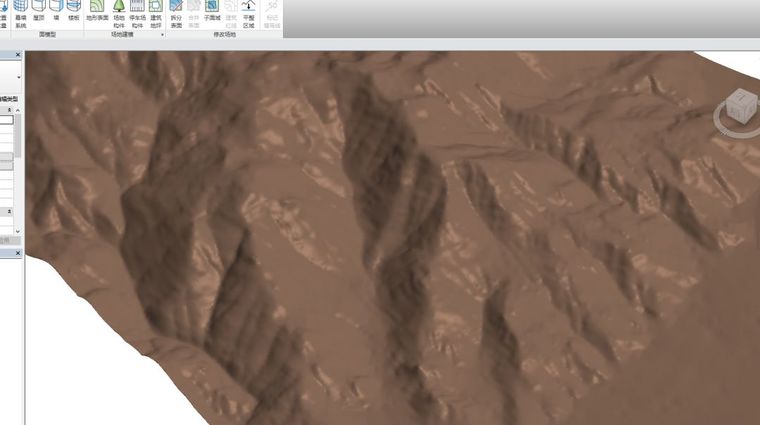Click the massing Floor (楼板) tool
Screen dimensions: 760x425
click(x=74, y=11)
